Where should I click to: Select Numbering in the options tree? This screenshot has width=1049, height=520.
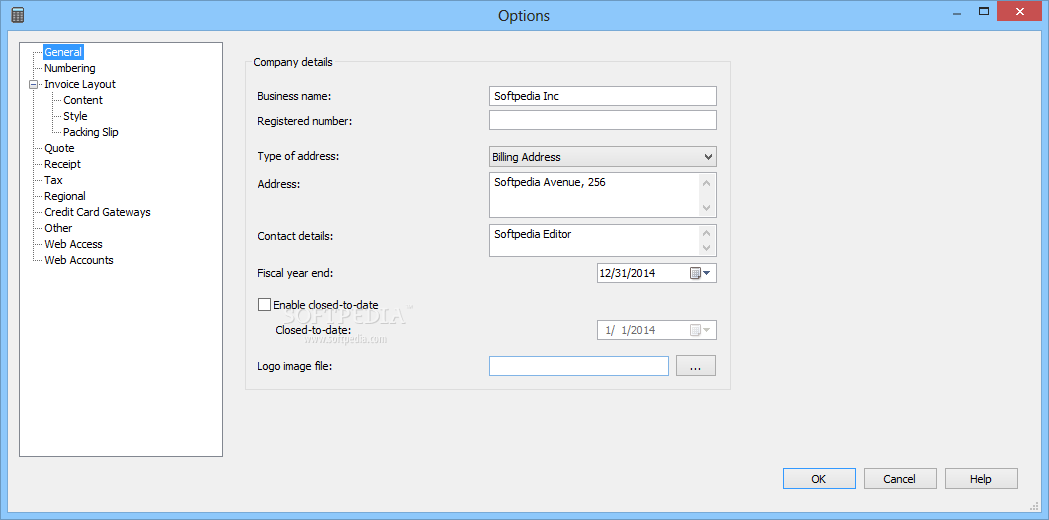click(70, 68)
